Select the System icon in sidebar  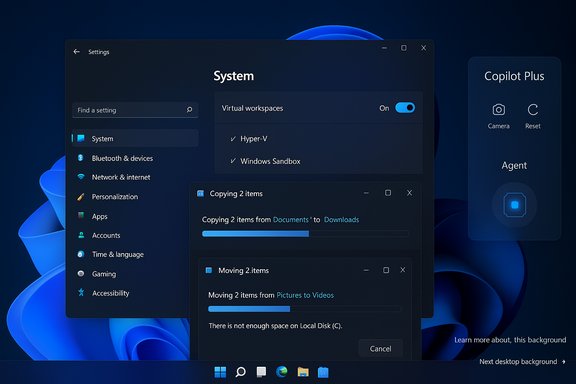click(x=81, y=138)
